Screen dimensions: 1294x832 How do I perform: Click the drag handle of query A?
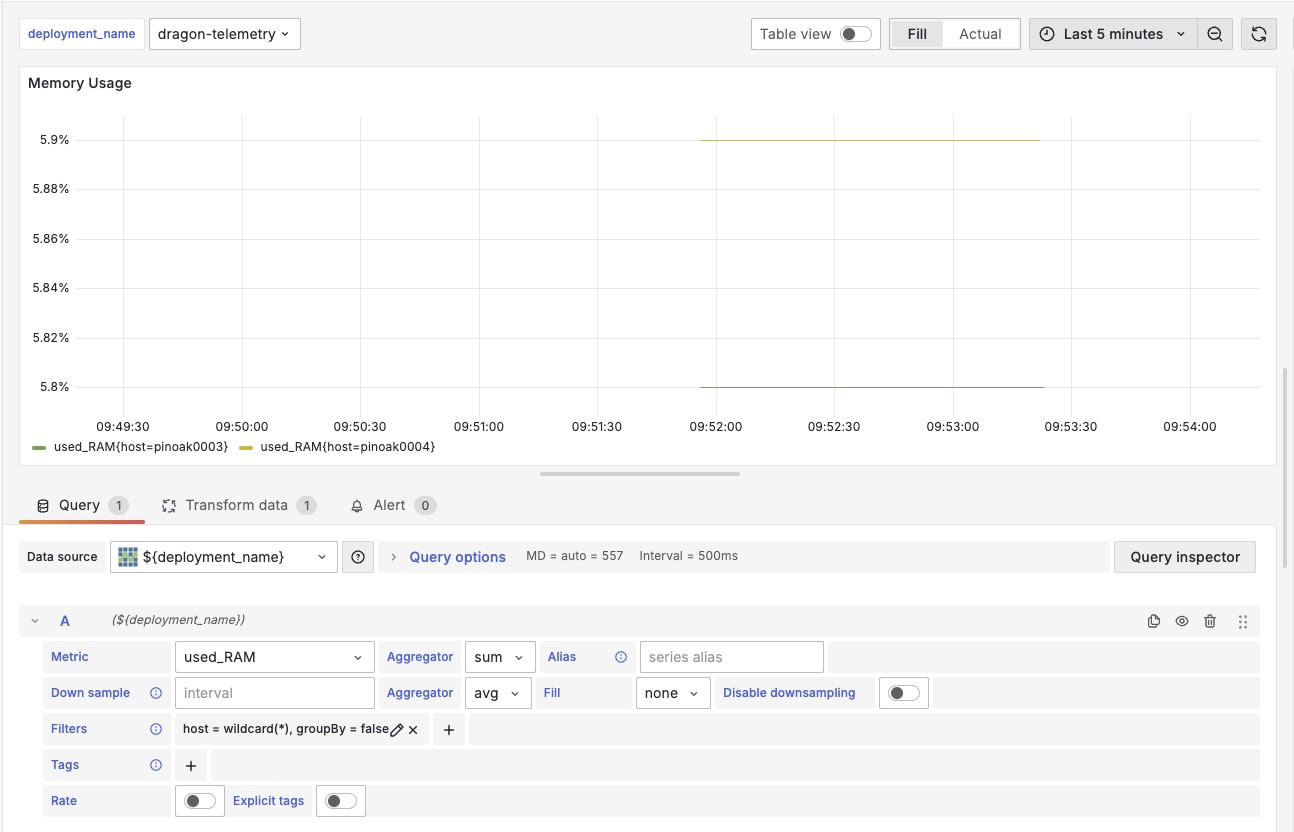pyautogui.click(x=1243, y=621)
